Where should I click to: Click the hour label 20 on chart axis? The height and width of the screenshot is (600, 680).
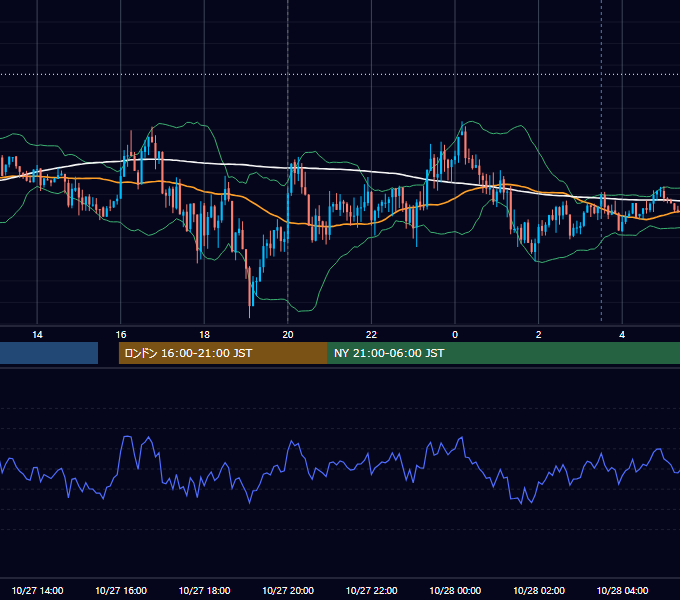[x=288, y=335]
